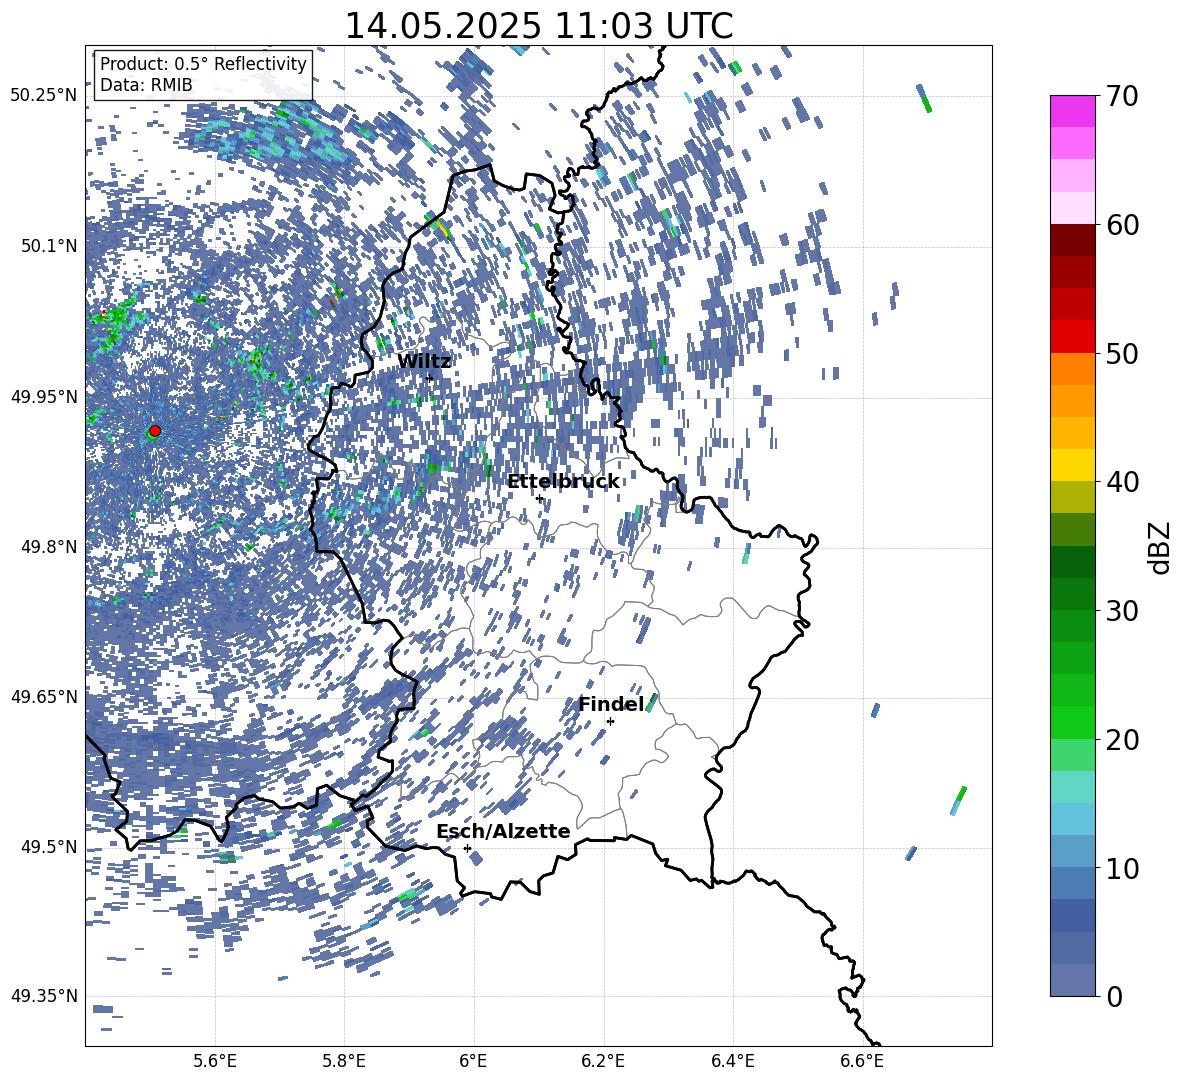Click the magenta 70 dBZ colorbar segment
1184x1081 pixels.
click(x=1072, y=112)
